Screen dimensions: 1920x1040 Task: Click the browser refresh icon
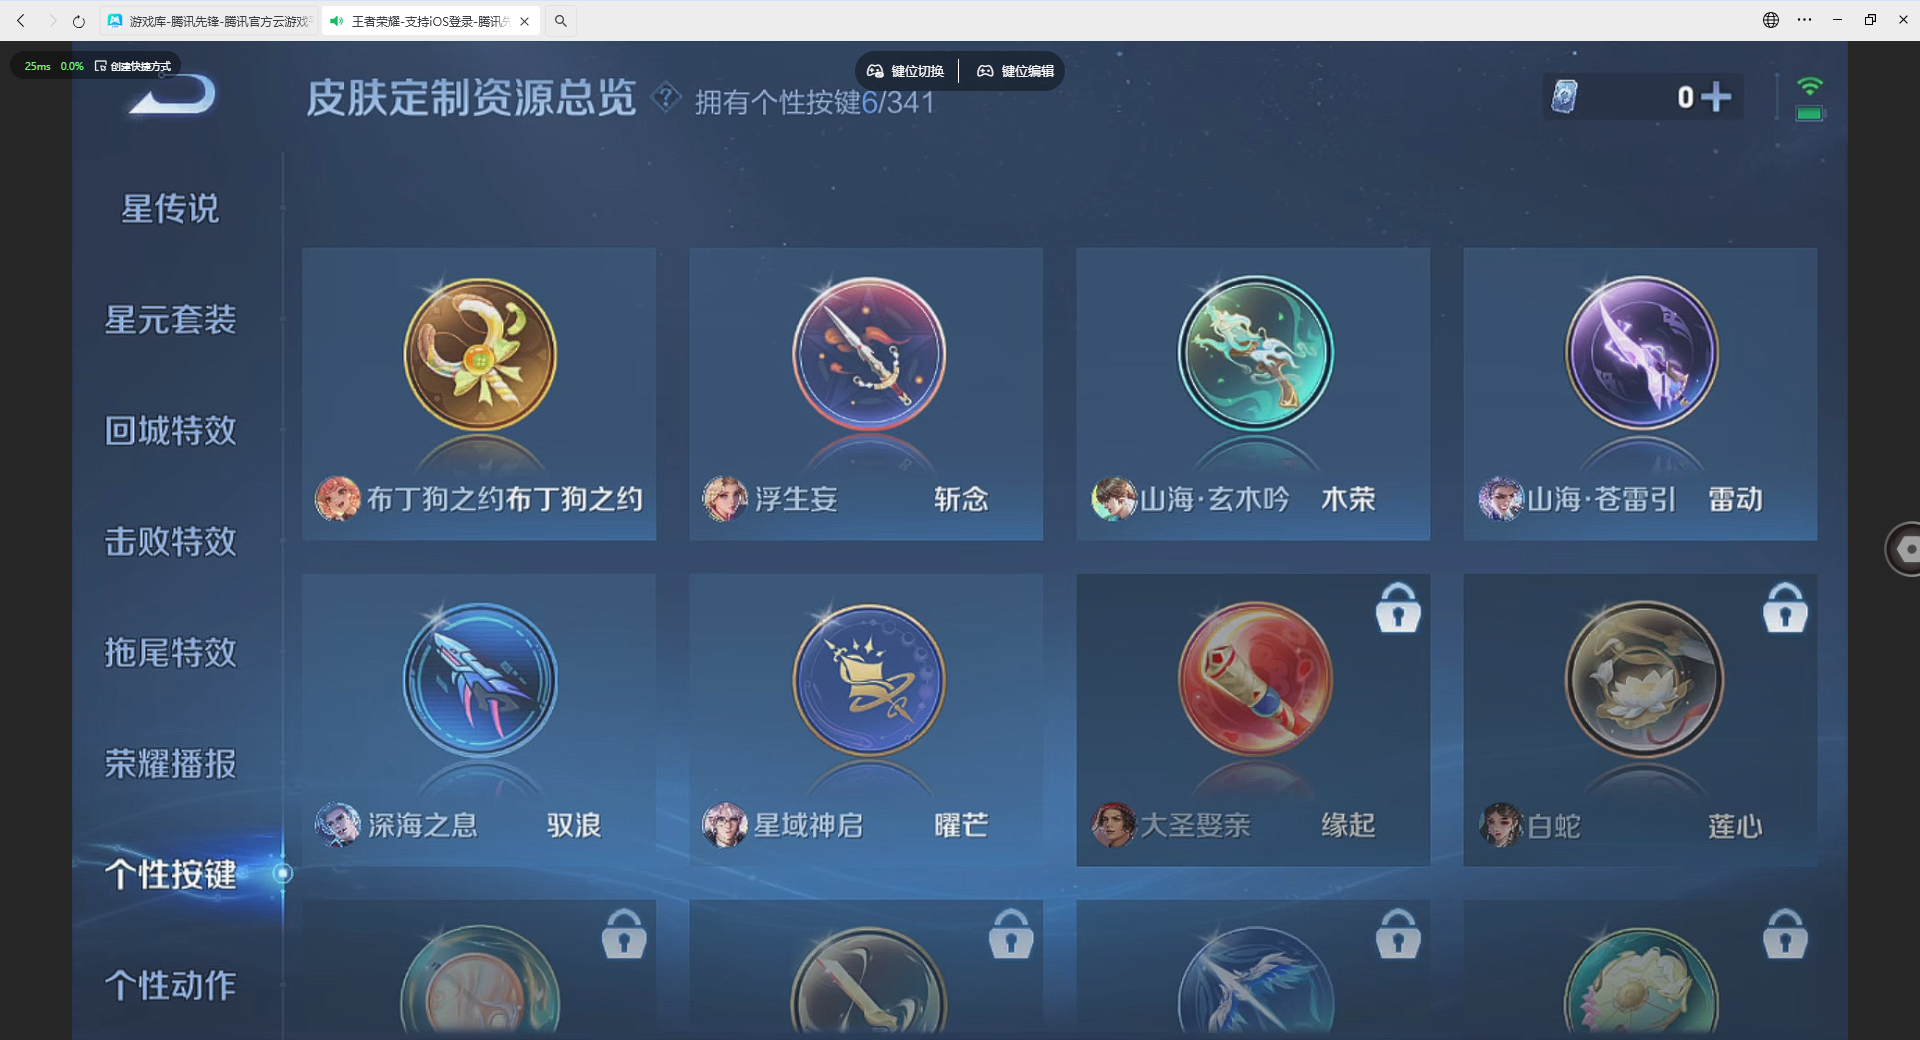click(79, 21)
